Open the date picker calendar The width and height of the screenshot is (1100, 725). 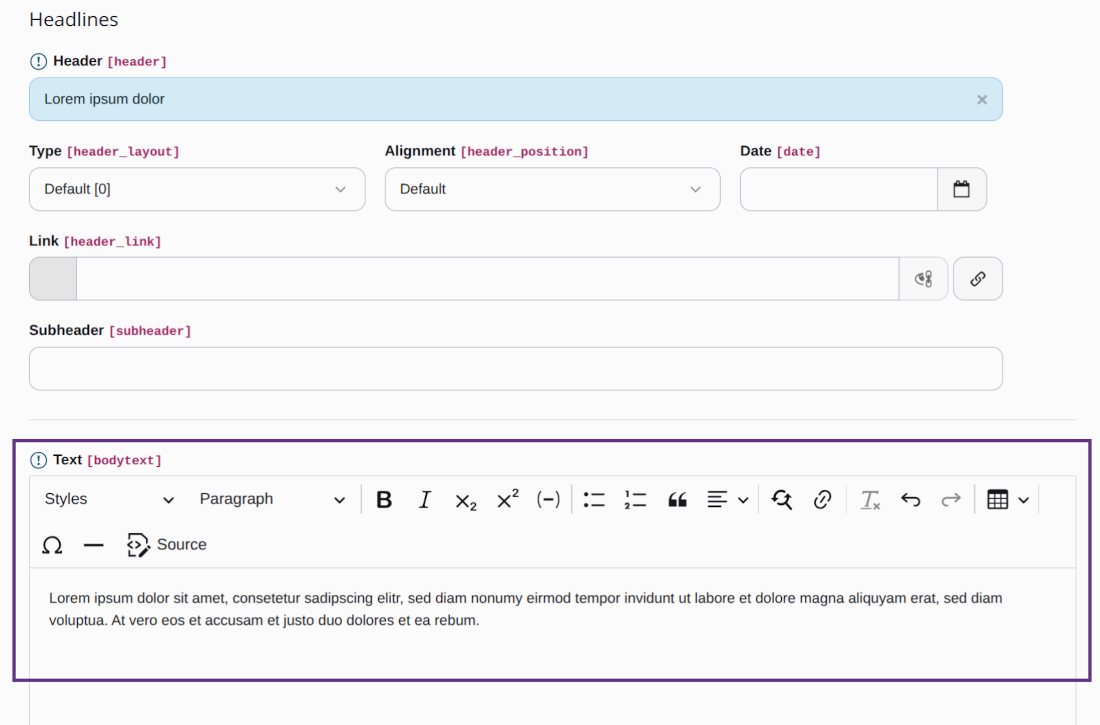(x=962, y=189)
